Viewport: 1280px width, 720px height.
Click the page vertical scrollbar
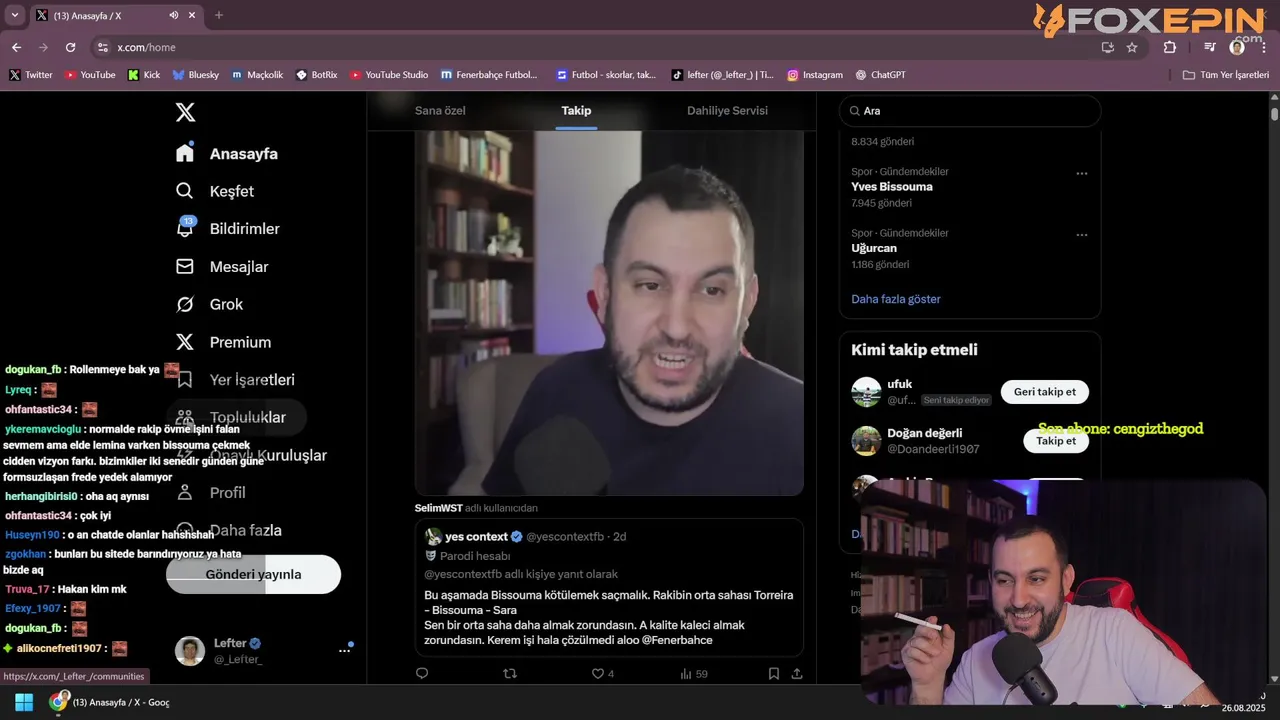tap(1274, 112)
